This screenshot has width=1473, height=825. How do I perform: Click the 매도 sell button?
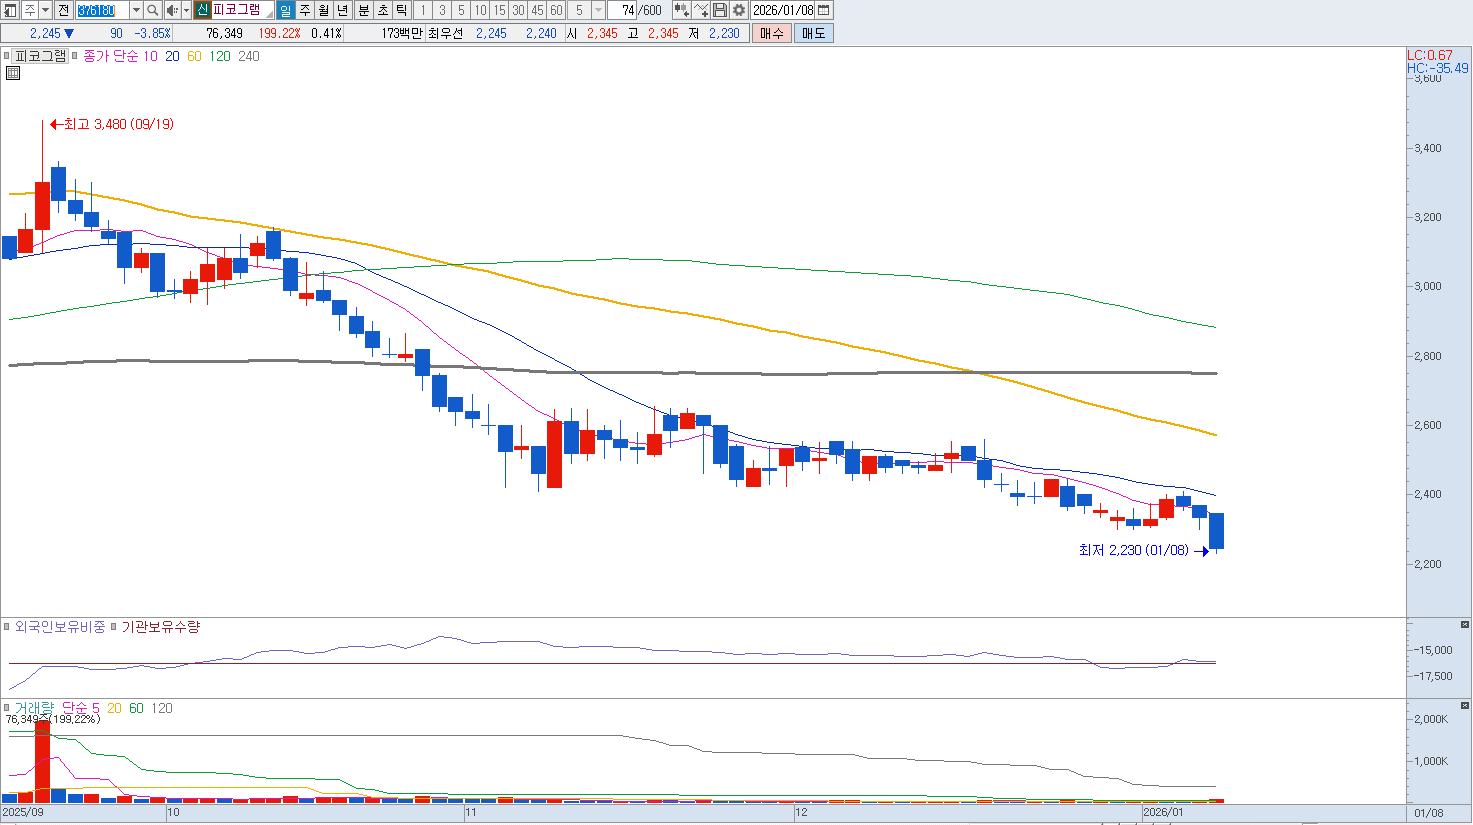tap(814, 33)
